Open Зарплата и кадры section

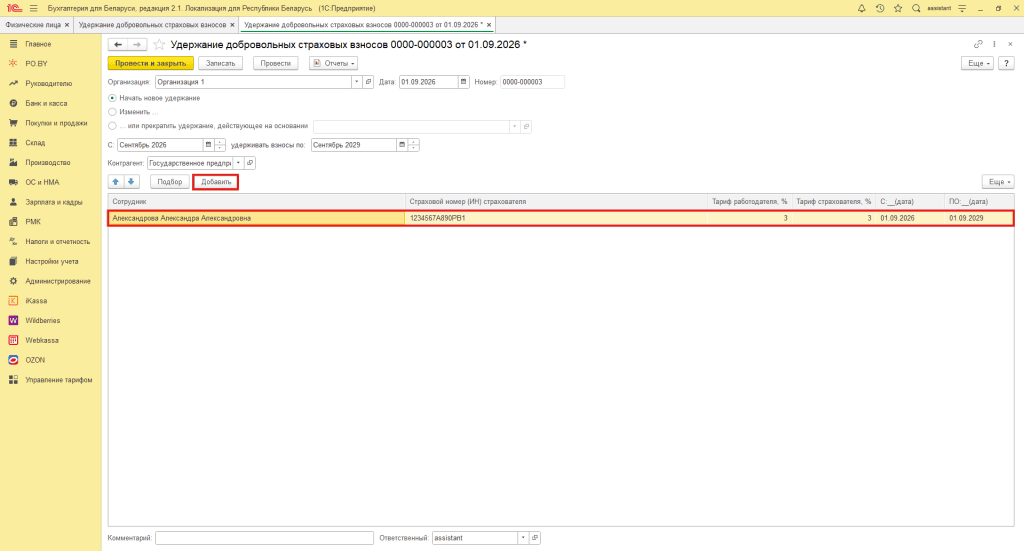click(54, 202)
